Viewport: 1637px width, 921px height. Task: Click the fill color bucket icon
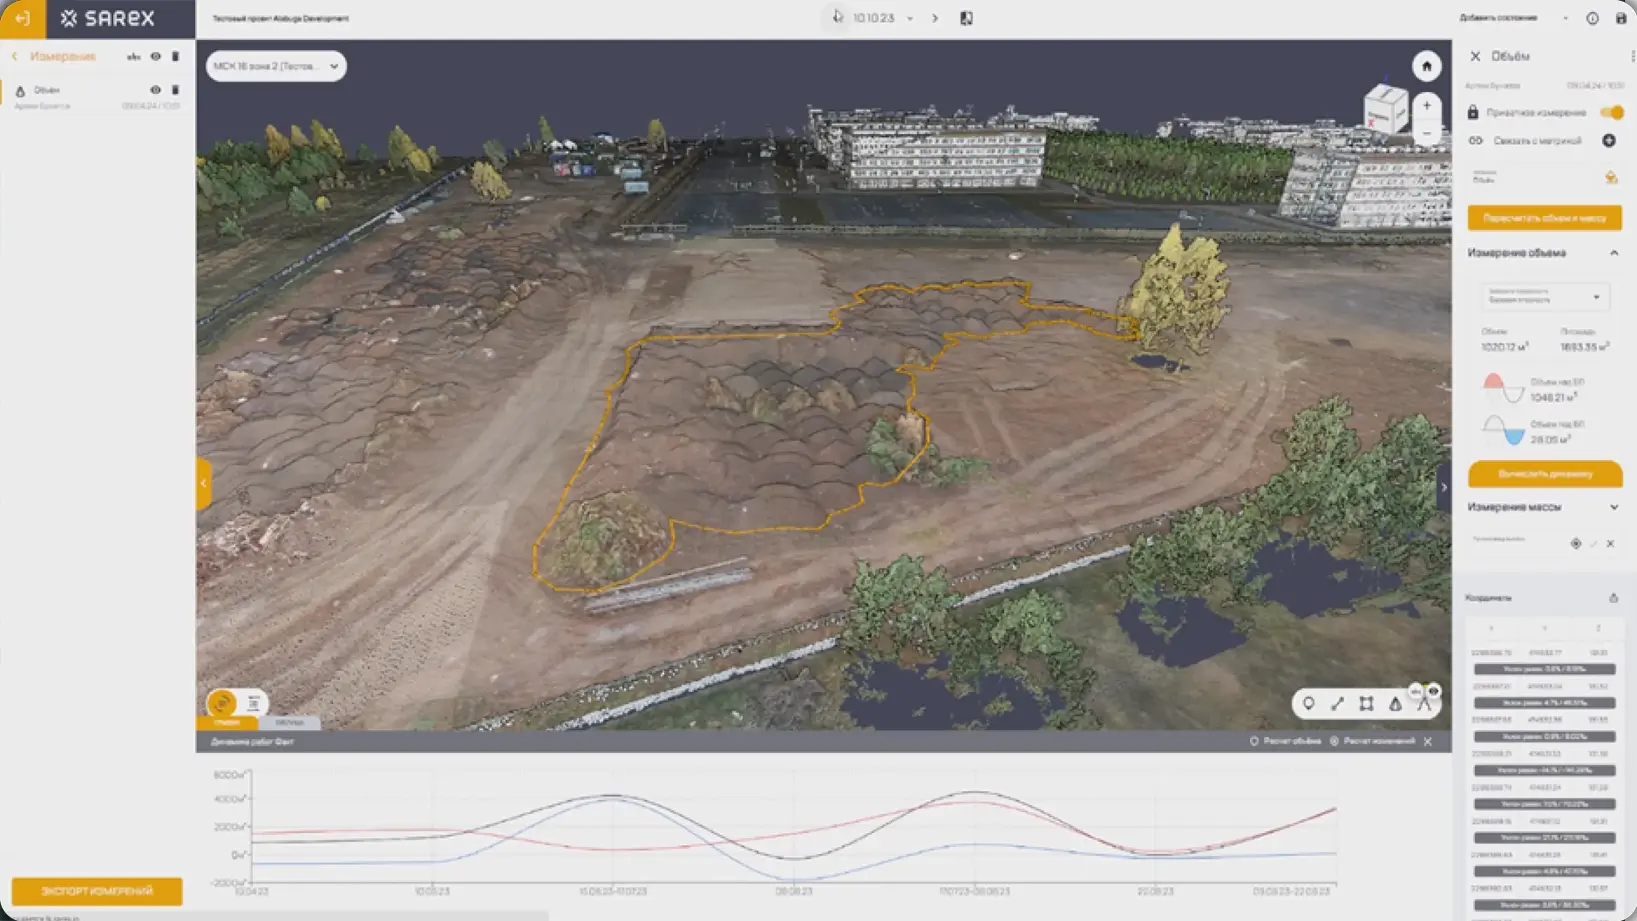(1610, 178)
